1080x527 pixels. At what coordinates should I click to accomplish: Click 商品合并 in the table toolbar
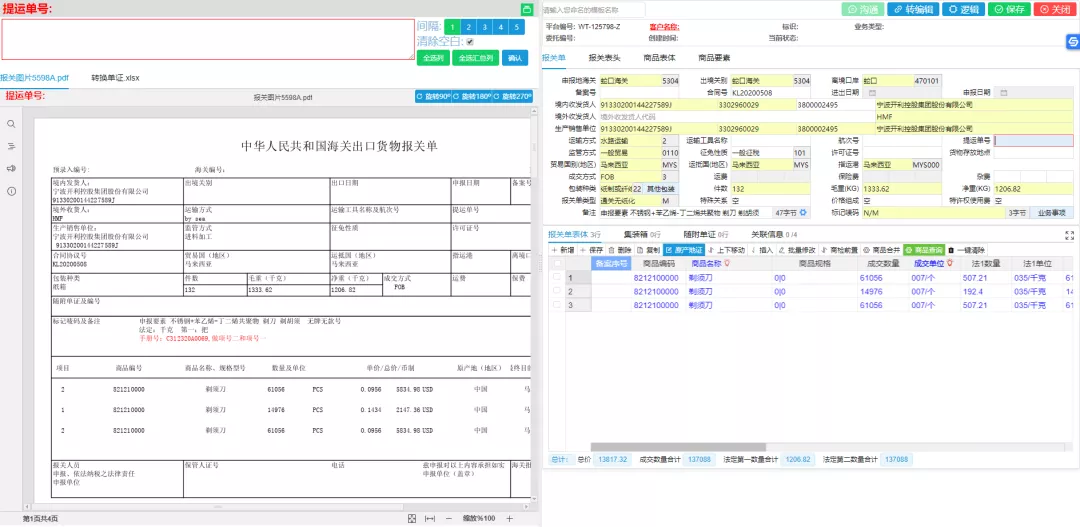pyautogui.click(x=882, y=250)
